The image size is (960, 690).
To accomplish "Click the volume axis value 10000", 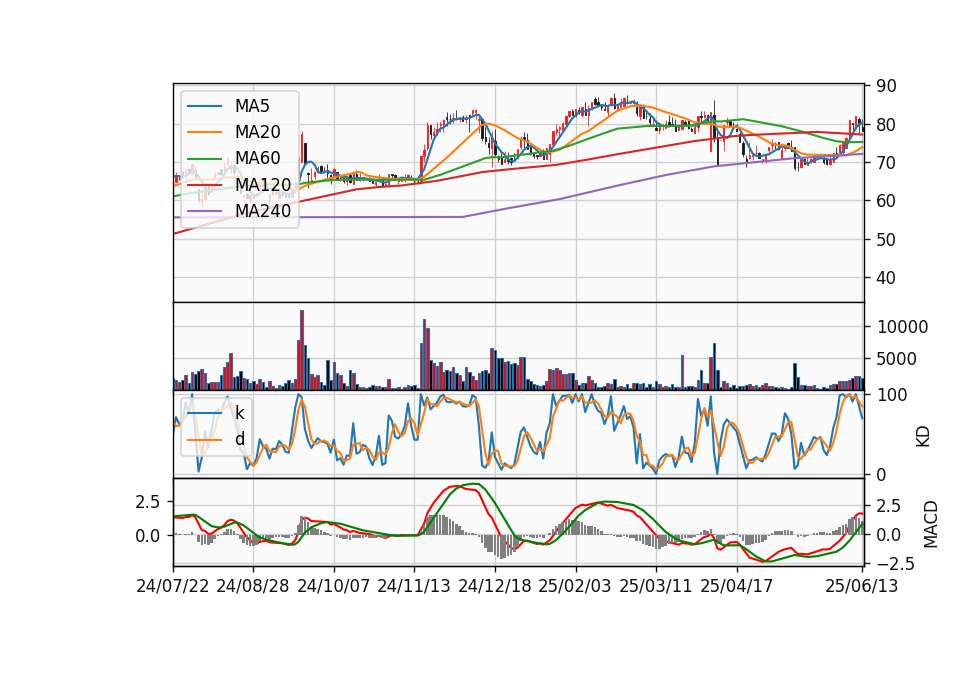I will tap(902, 327).
